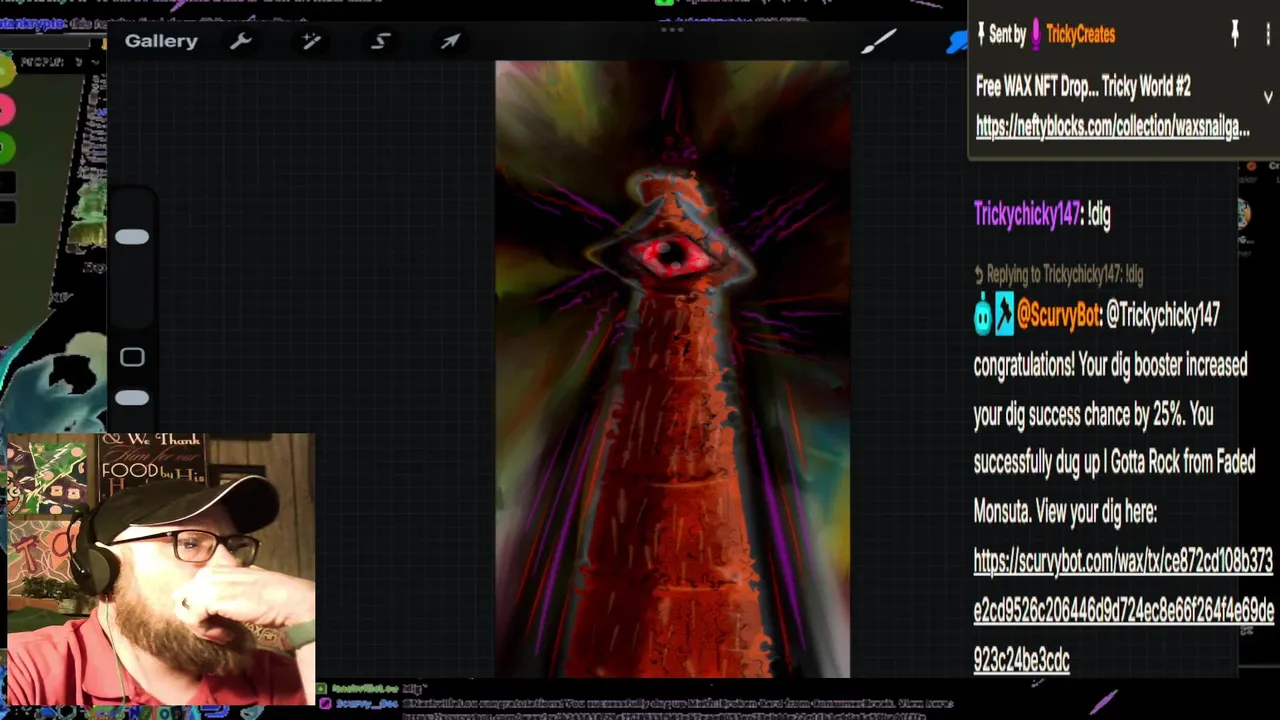This screenshot has width=1280, height=720.
Task: Unpin the pinned chat message
Action: pos(1235,34)
